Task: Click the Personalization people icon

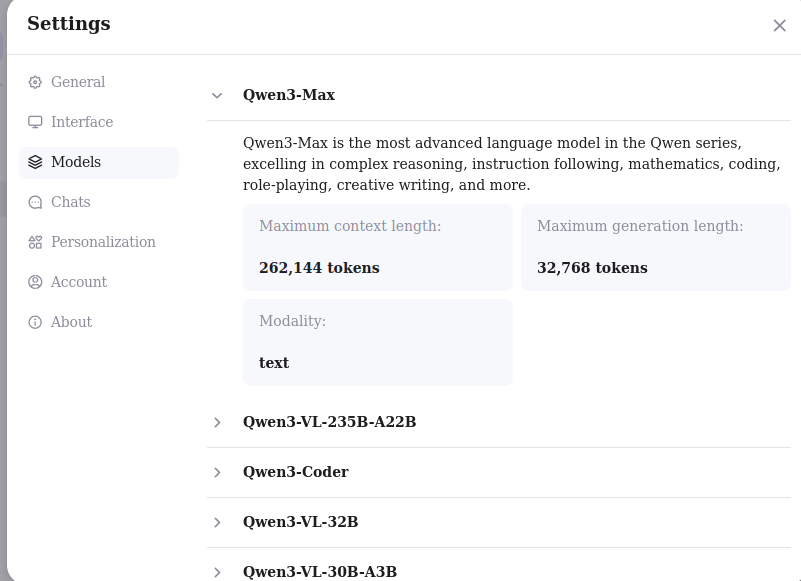Action: pos(35,242)
